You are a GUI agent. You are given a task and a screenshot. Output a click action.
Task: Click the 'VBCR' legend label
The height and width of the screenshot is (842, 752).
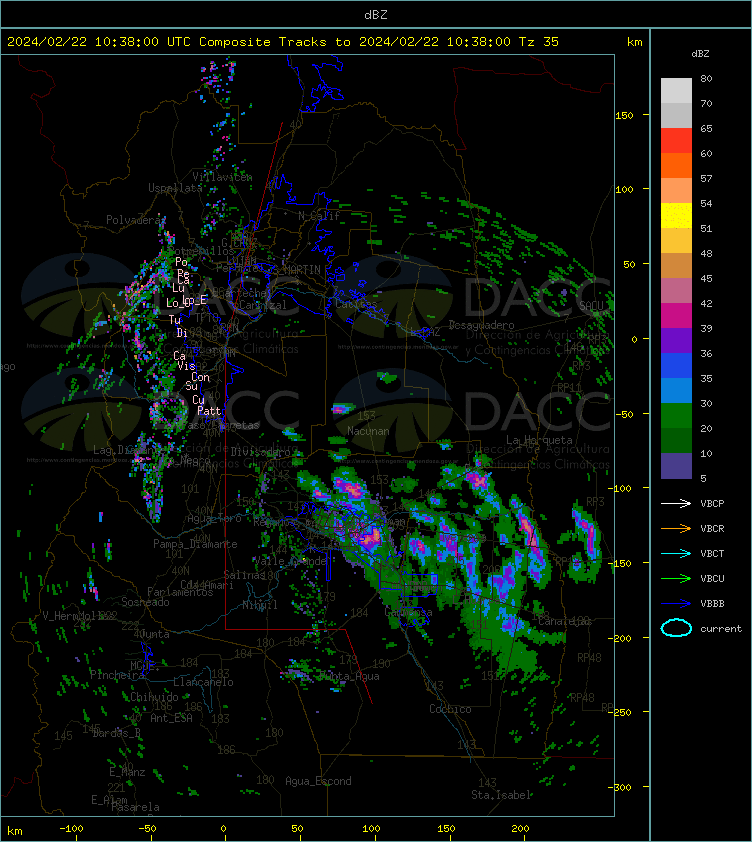coord(712,528)
